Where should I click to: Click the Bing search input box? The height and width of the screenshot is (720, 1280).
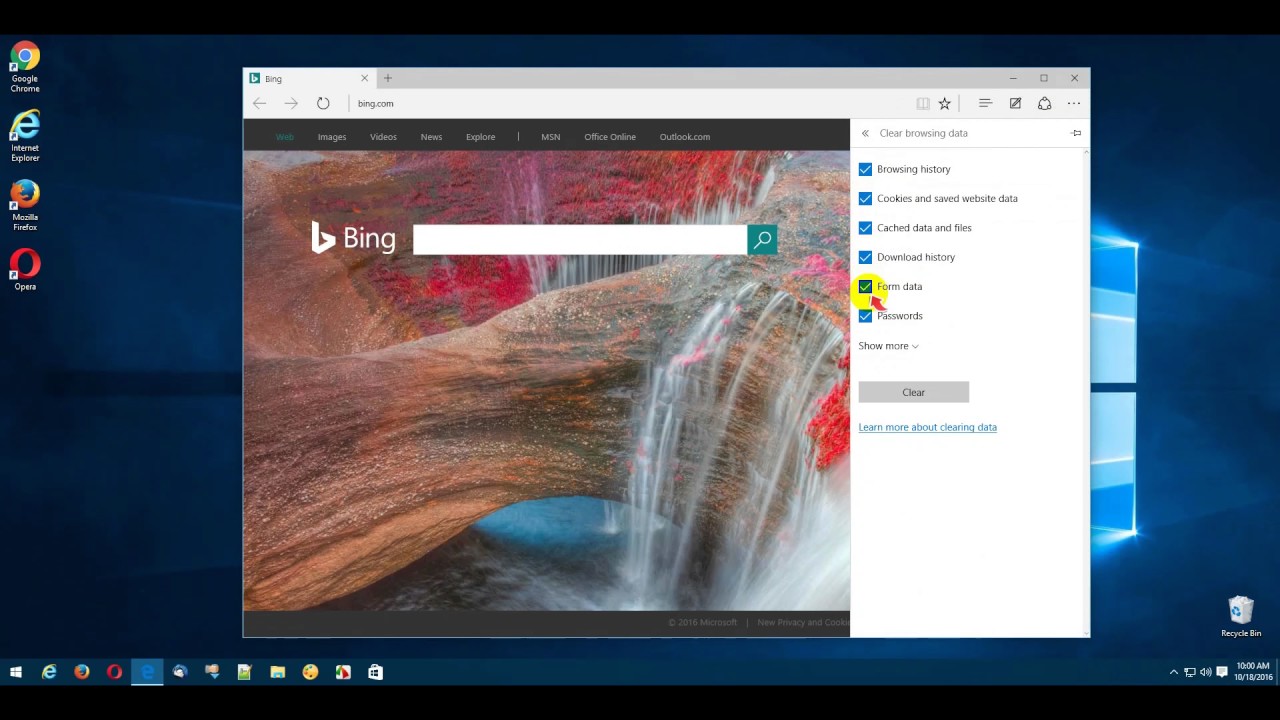(580, 239)
